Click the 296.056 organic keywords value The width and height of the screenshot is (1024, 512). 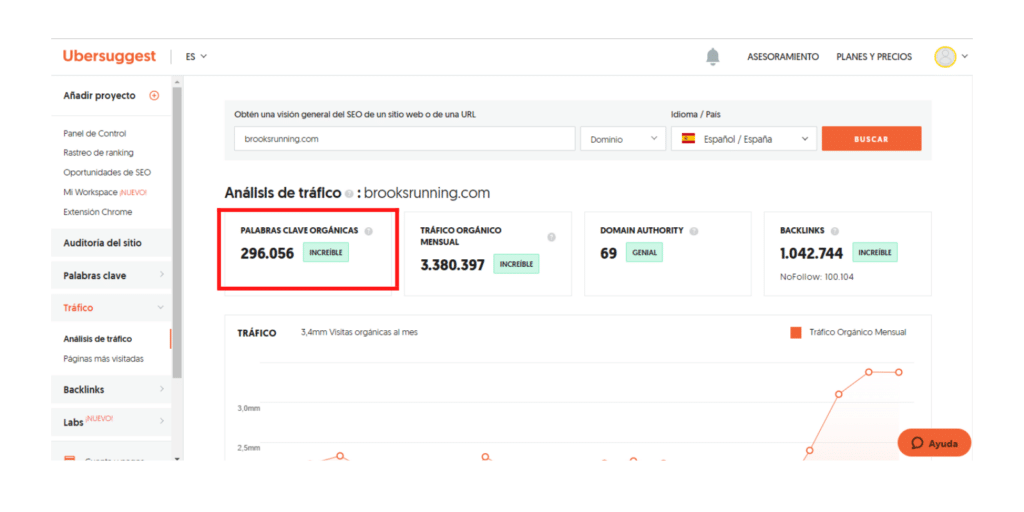tap(267, 253)
